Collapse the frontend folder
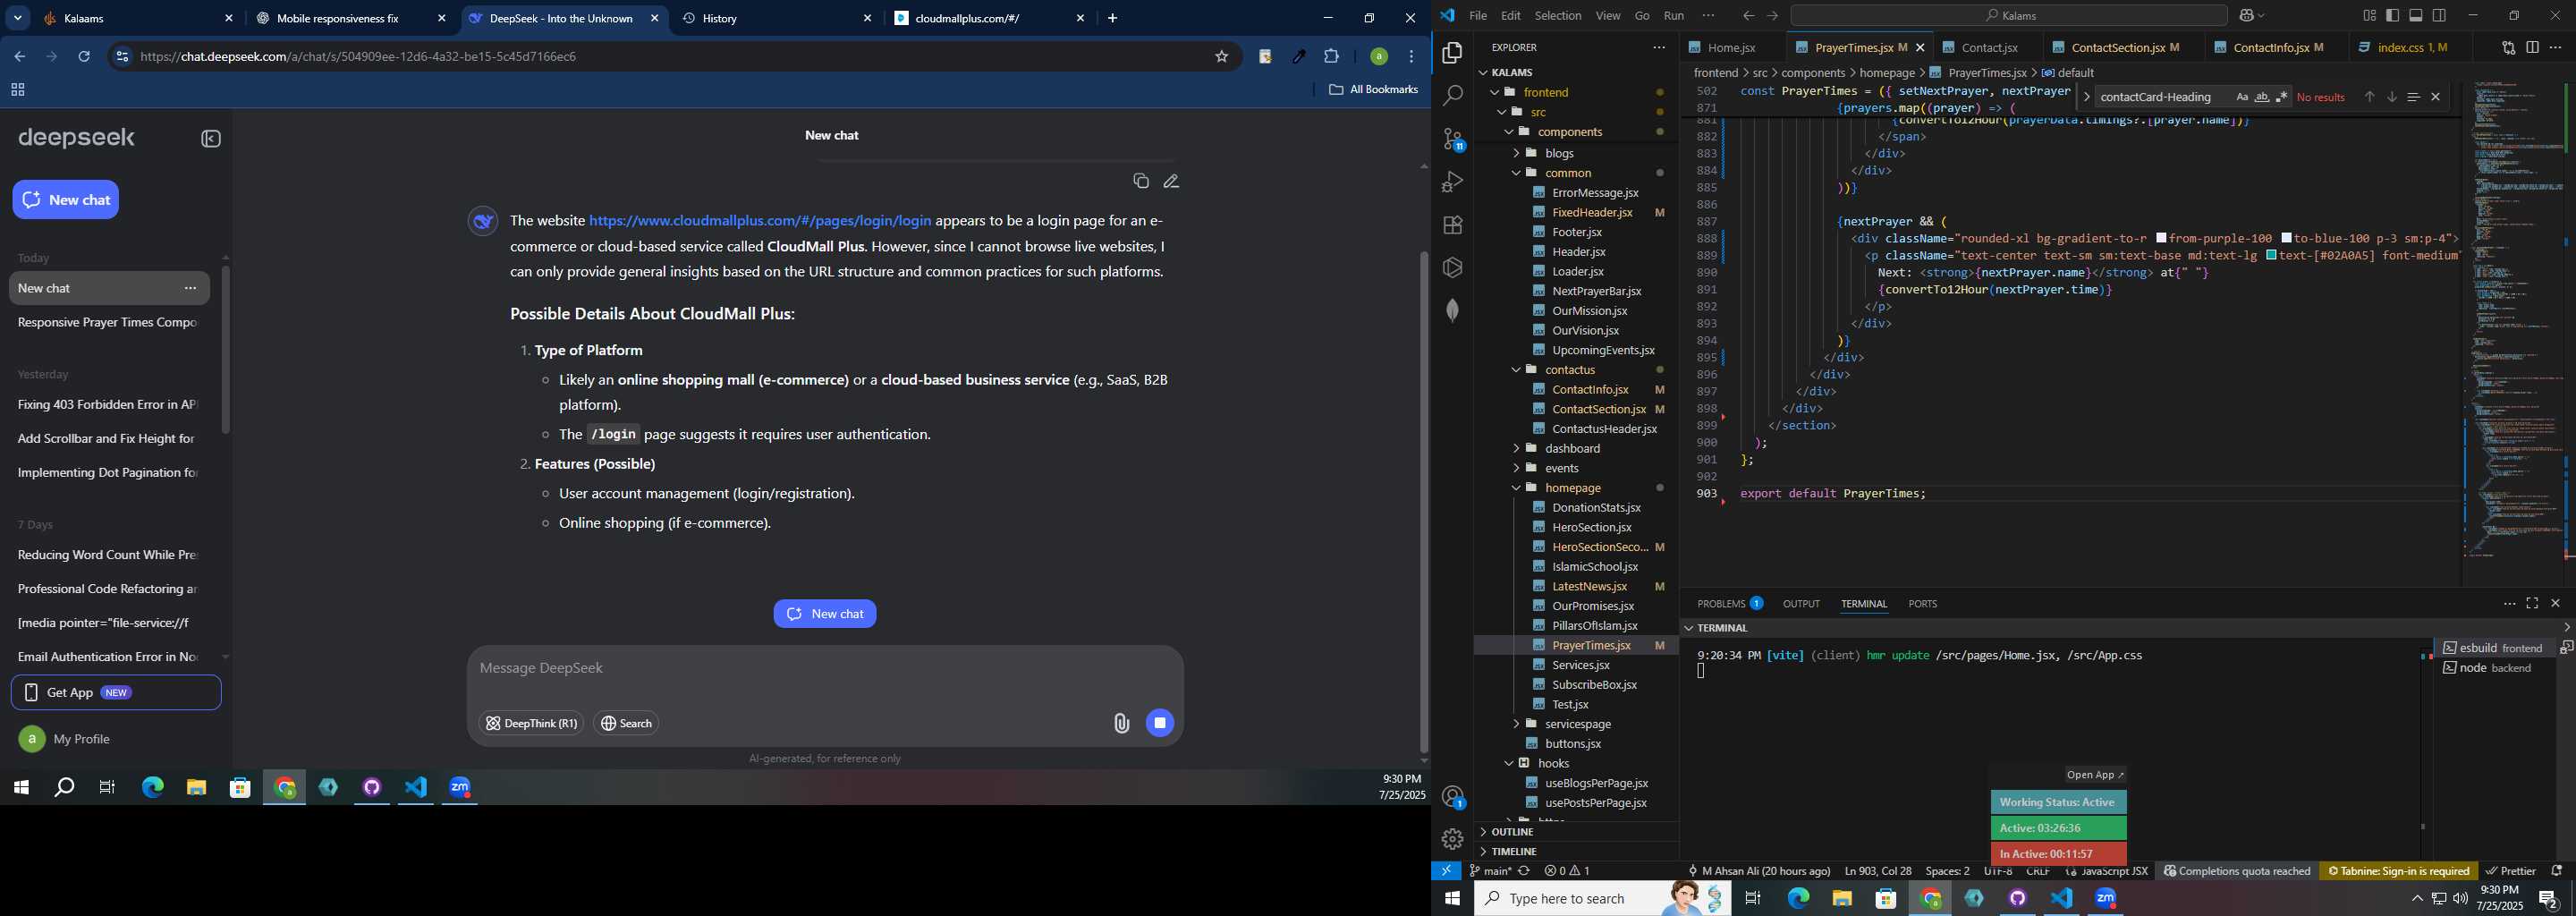This screenshot has width=2576, height=916. pyautogui.click(x=1494, y=92)
